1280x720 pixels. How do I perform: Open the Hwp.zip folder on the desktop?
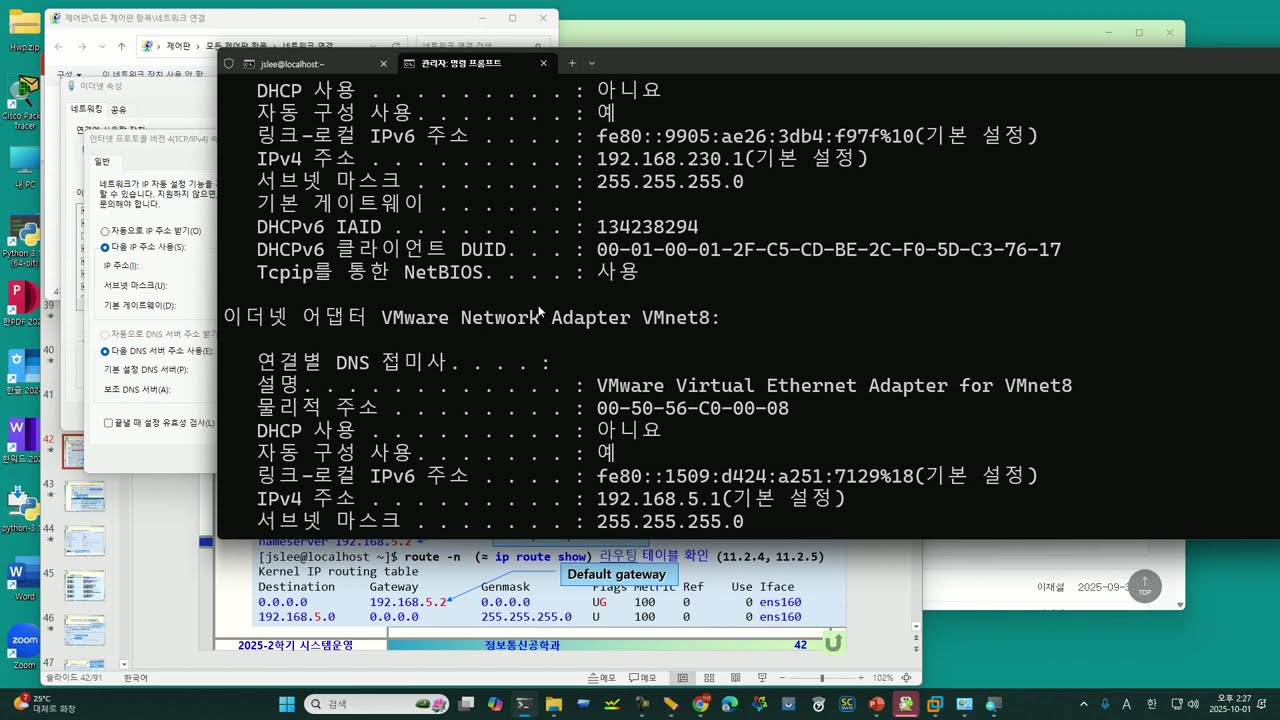24,30
